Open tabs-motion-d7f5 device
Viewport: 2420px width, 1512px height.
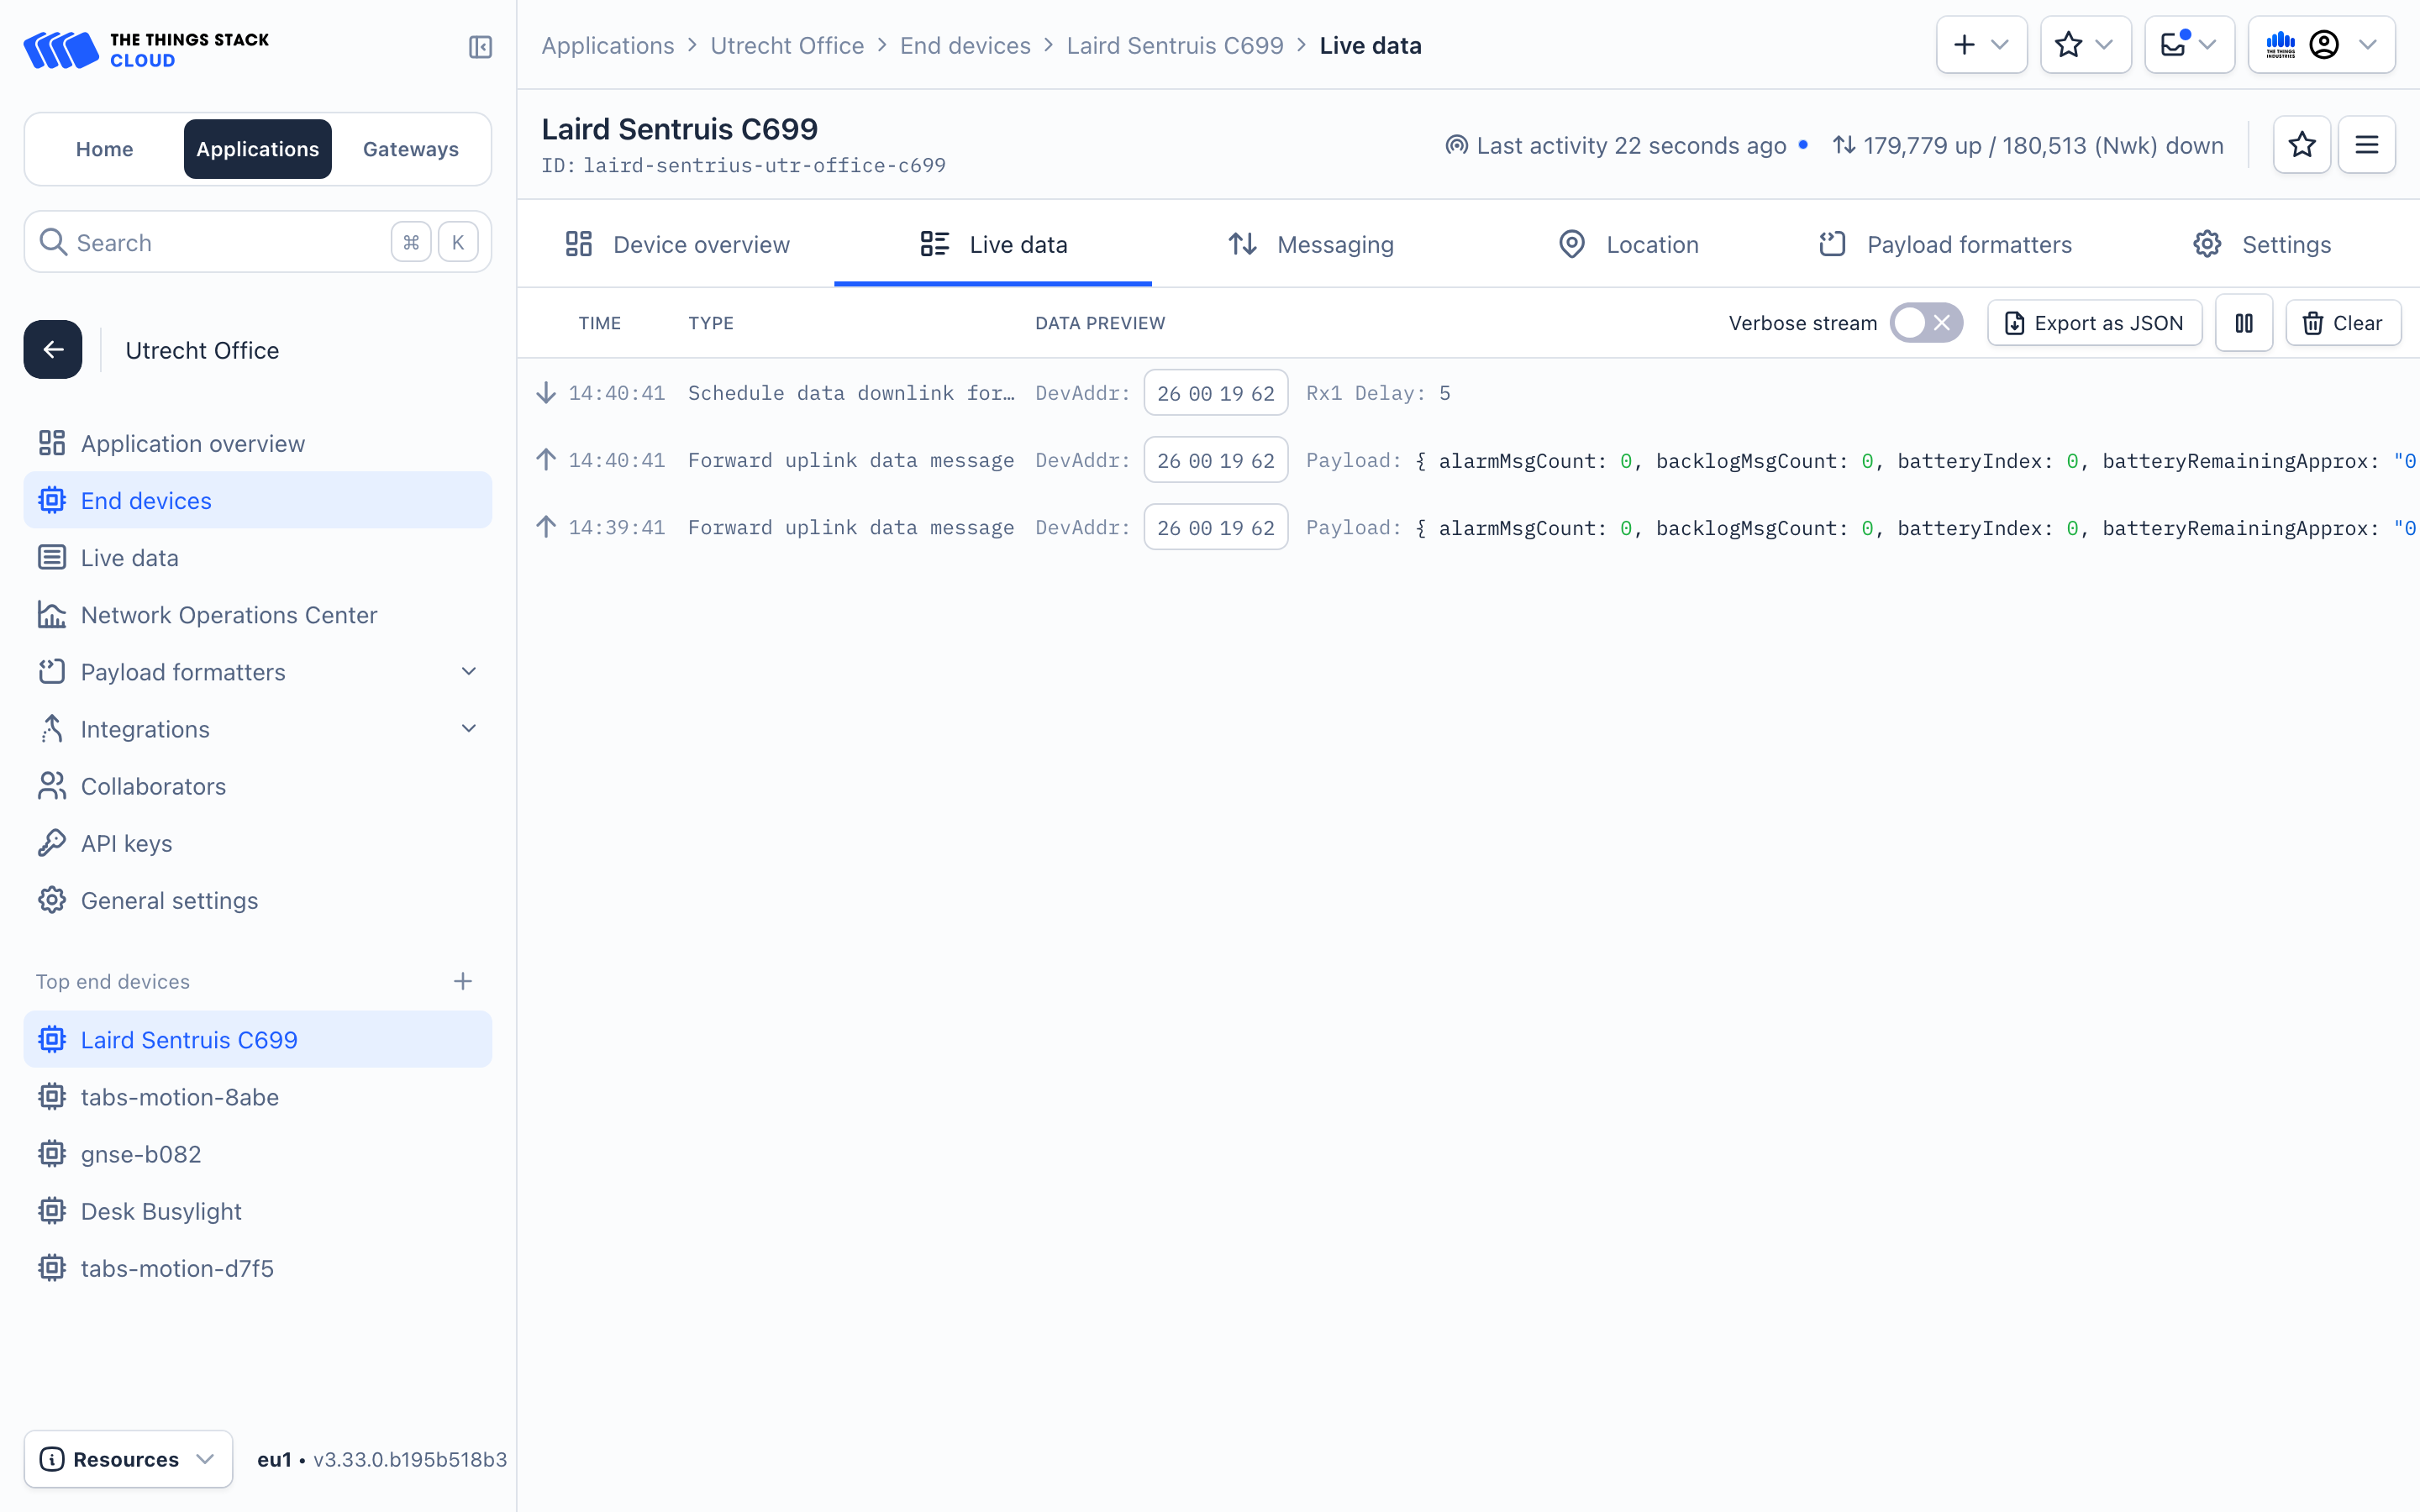pos(257,1268)
